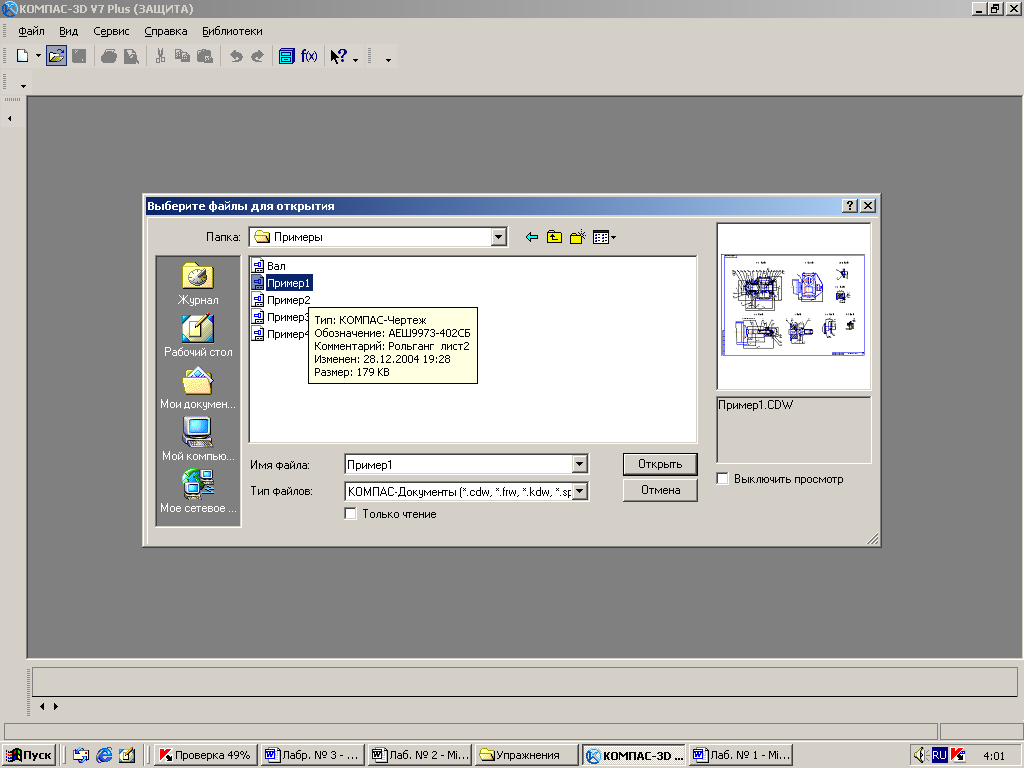
Task: Switch to Лабр. № 3 taskbar window
Action: [x=313, y=755]
